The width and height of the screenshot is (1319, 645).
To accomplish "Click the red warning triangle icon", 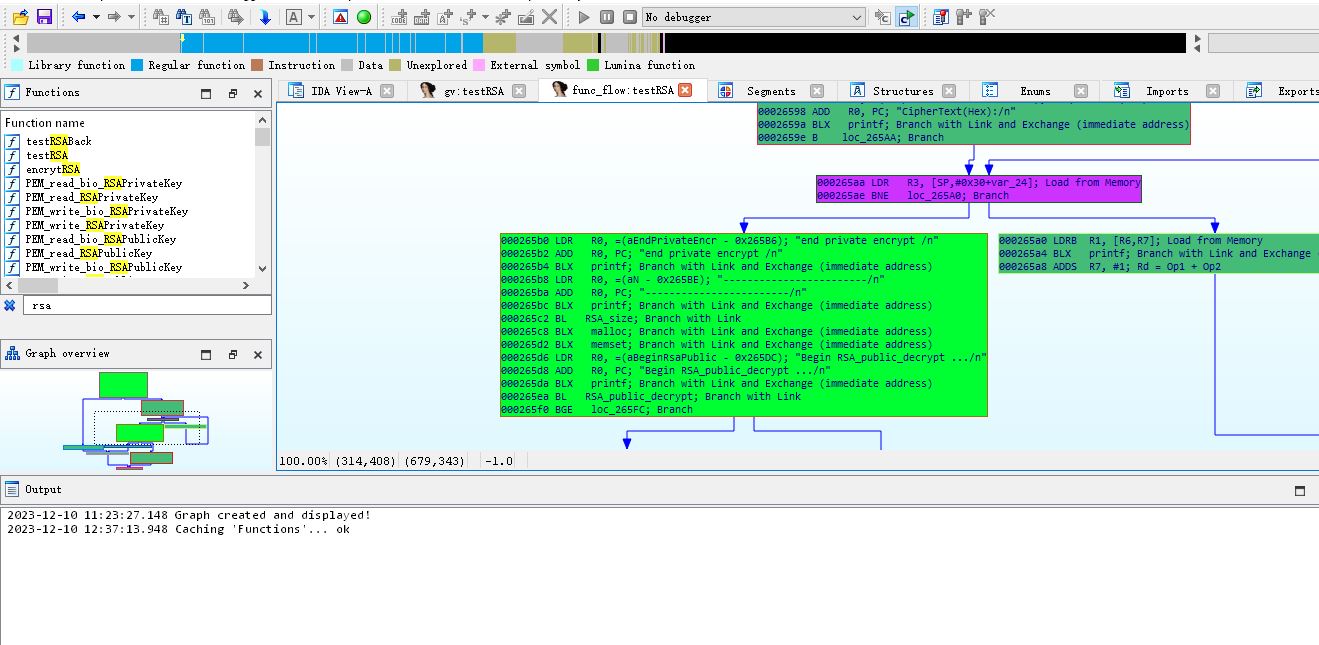I will [x=340, y=17].
